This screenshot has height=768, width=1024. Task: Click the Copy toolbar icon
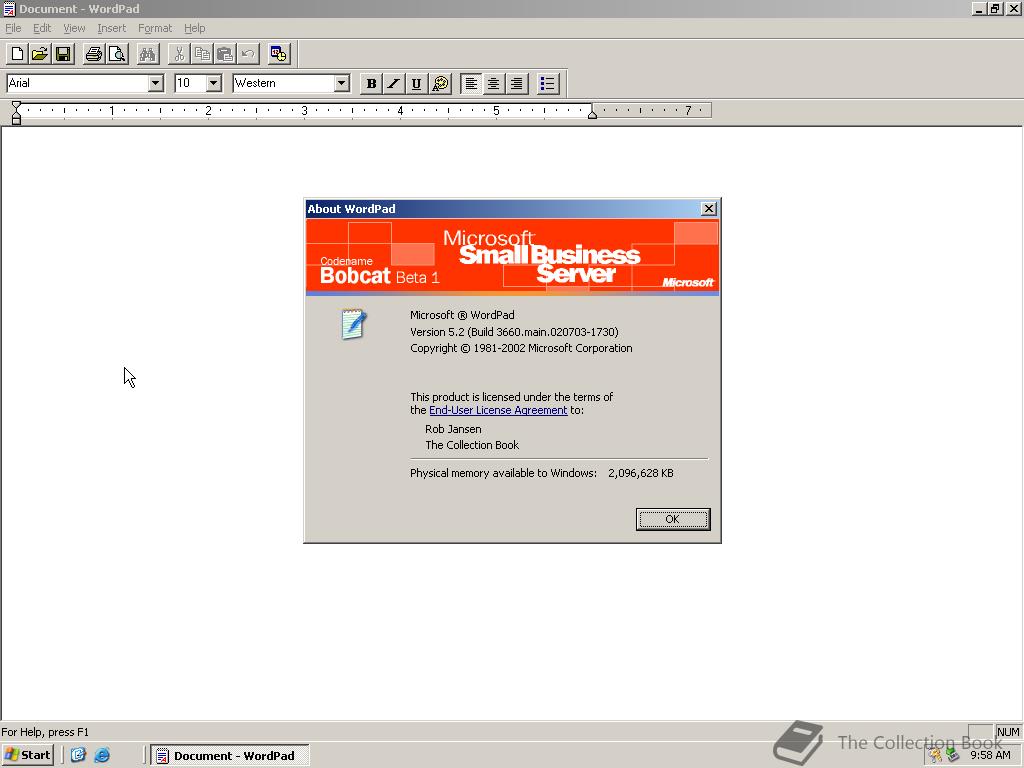pyautogui.click(x=202, y=54)
